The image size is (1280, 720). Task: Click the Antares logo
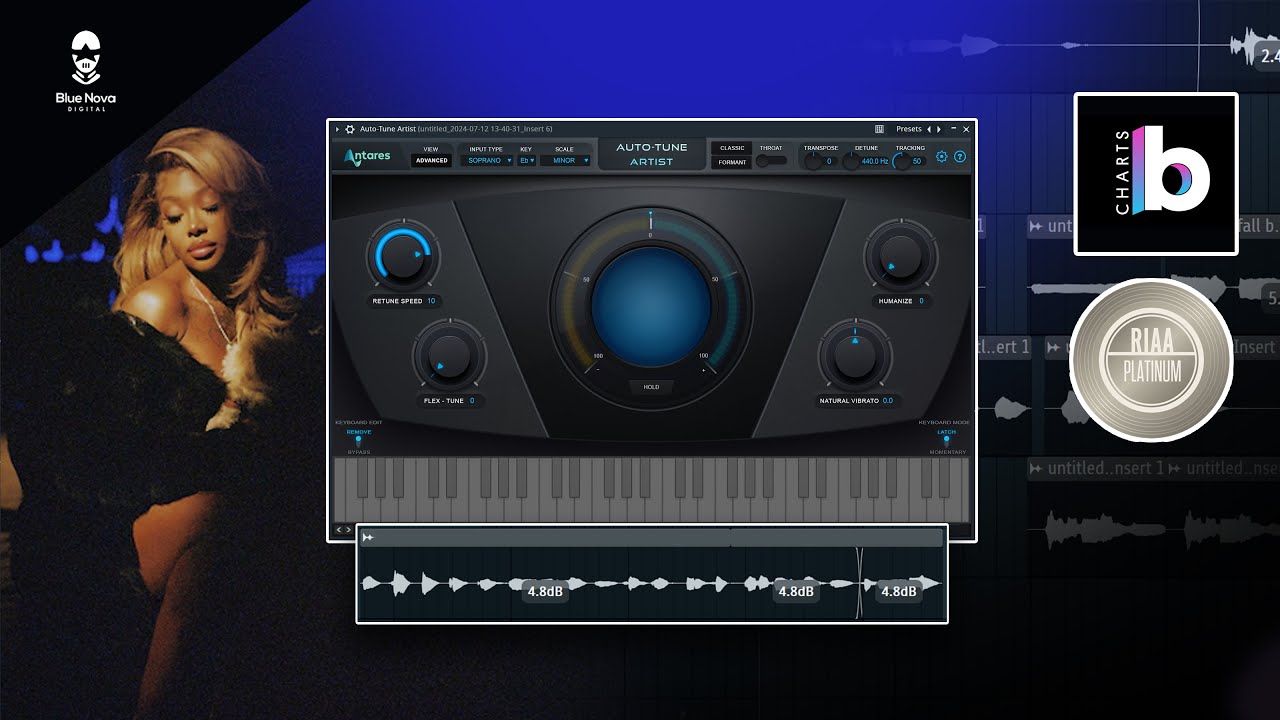[x=368, y=157]
